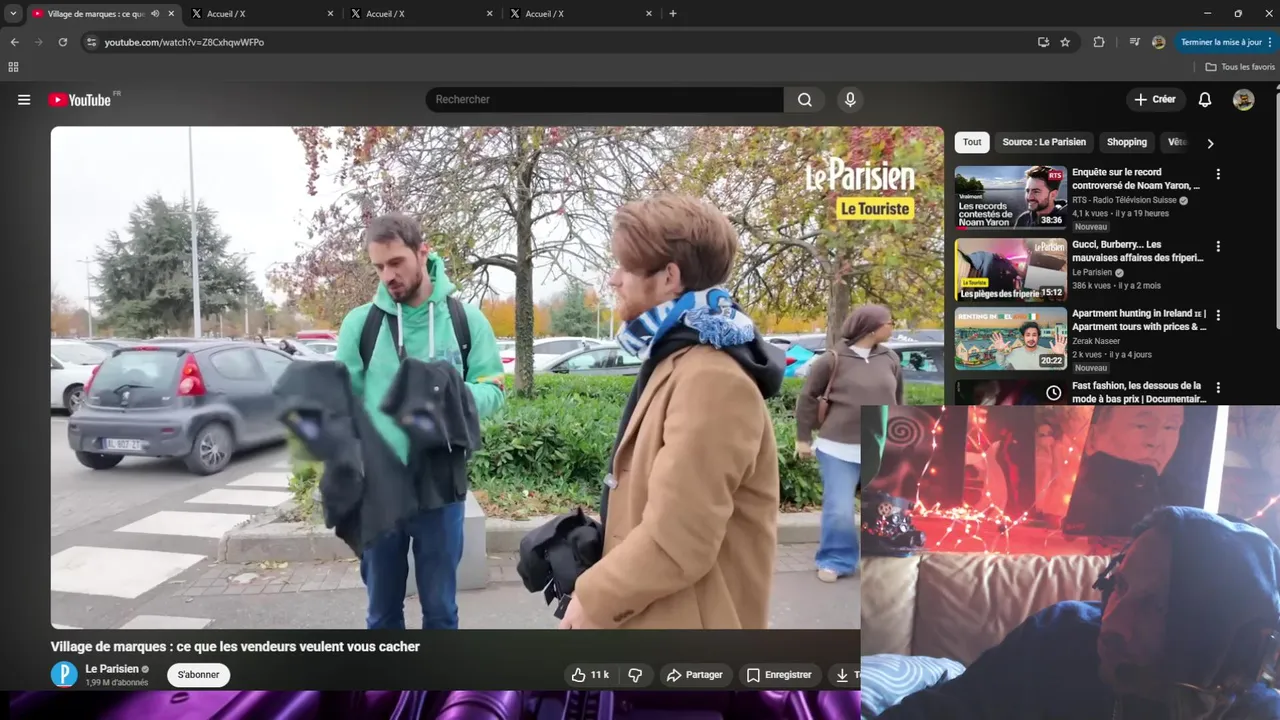The image size is (1280, 720).
Task: Go forward with the browser forward arrow
Action: 39,42
